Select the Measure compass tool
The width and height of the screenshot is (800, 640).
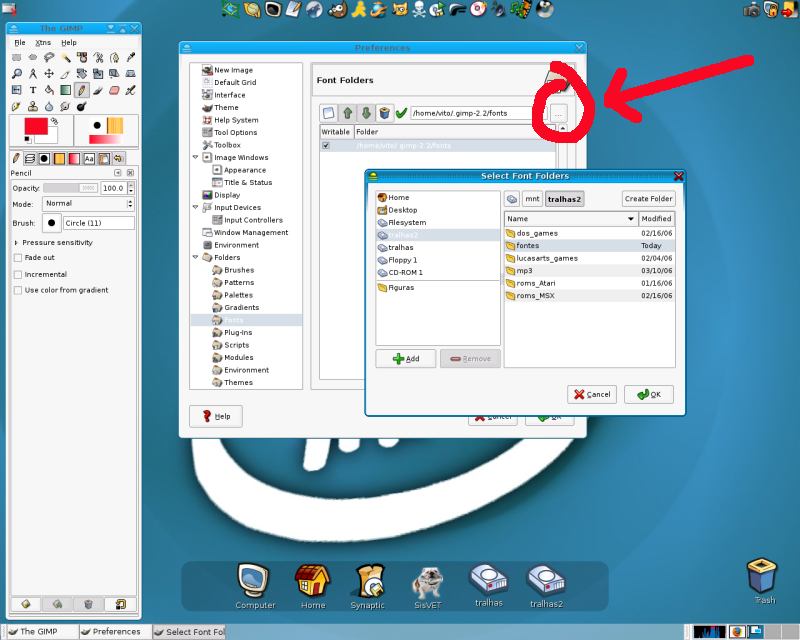pyautogui.click(x=33, y=74)
